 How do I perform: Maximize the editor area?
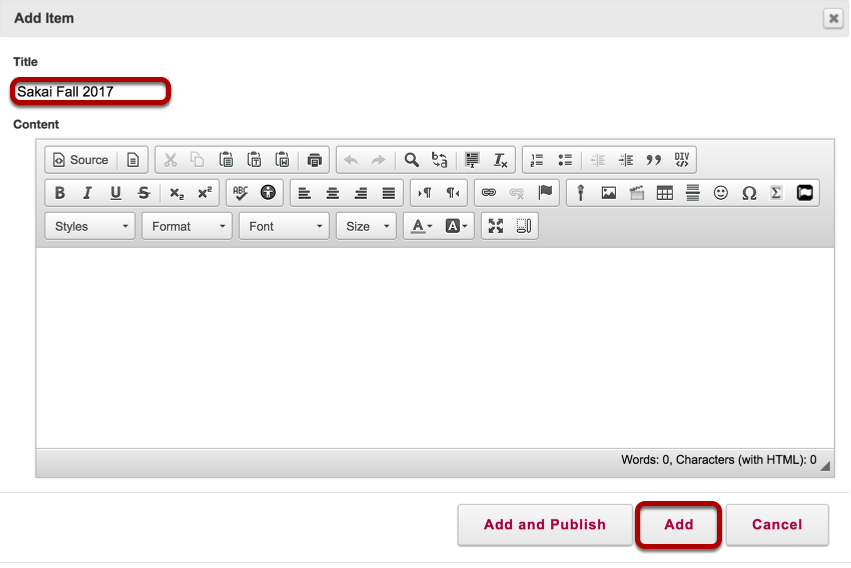[496, 226]
